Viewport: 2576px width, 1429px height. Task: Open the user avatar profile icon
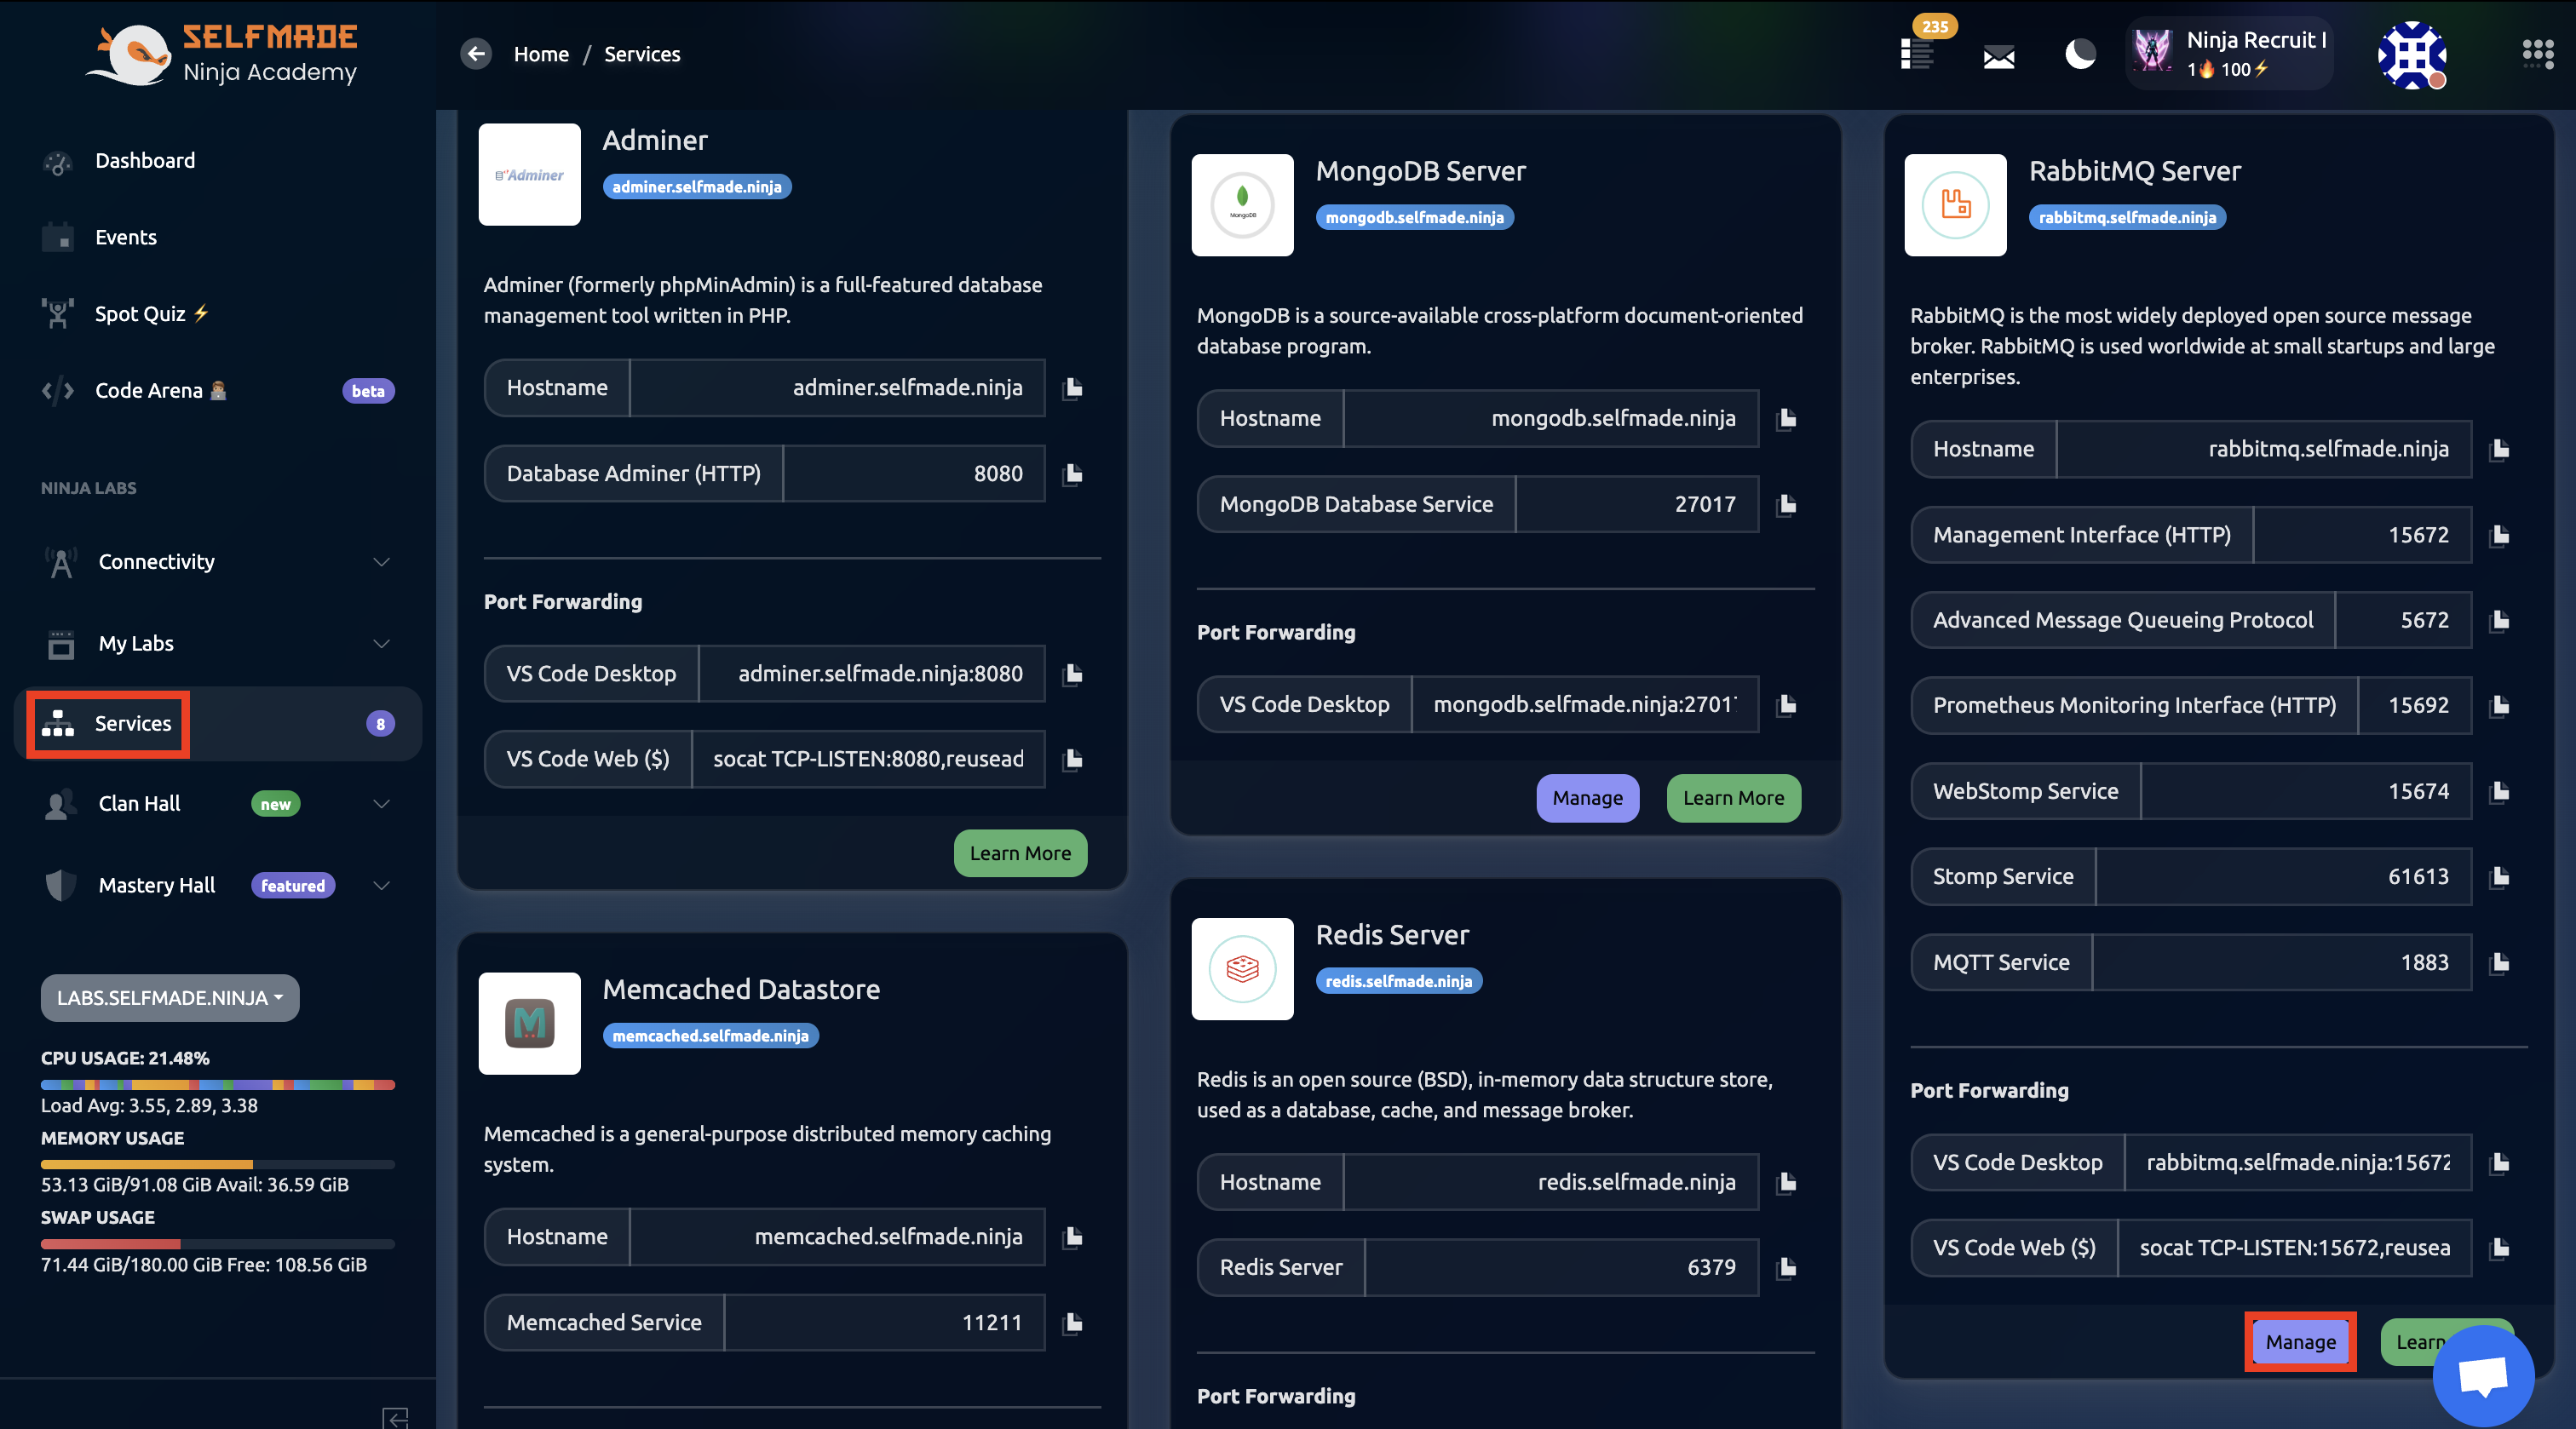point(2412,54)
